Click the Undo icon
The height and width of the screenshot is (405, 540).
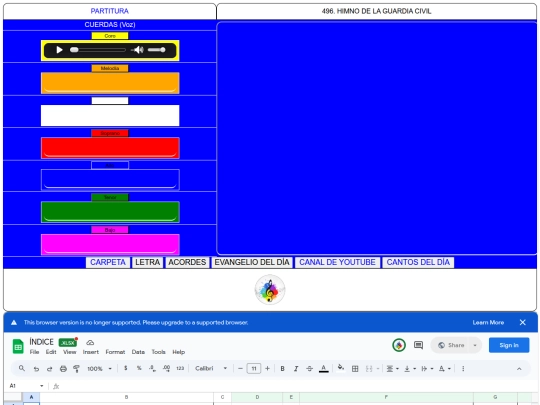(36, 368)
